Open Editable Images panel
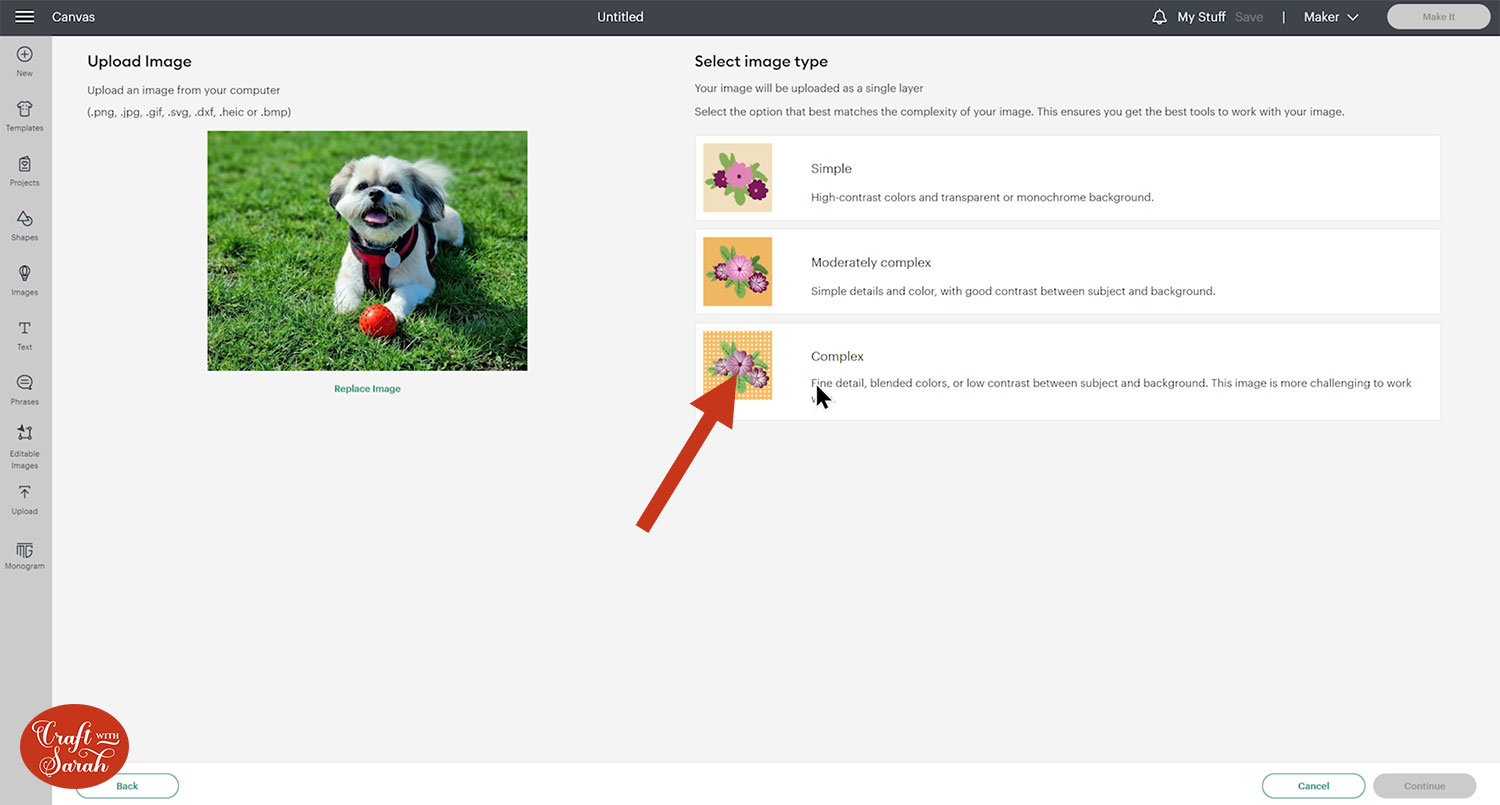This screenshot has height=805, width=1500. (25, 447)
